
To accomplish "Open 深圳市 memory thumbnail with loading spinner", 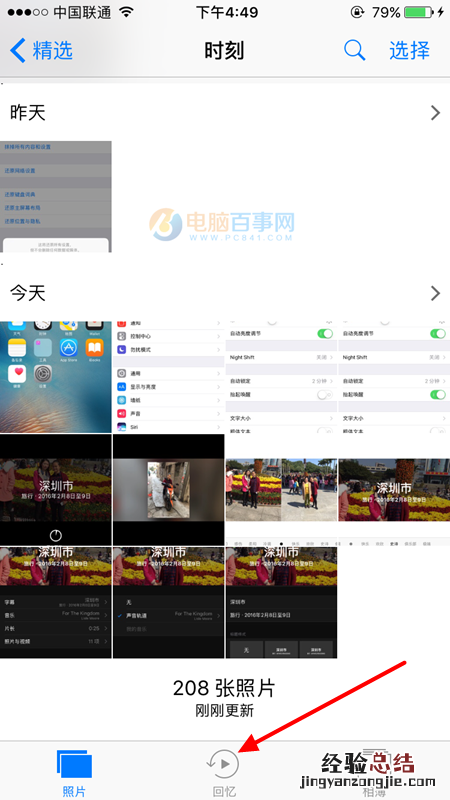I will point(56,490).
